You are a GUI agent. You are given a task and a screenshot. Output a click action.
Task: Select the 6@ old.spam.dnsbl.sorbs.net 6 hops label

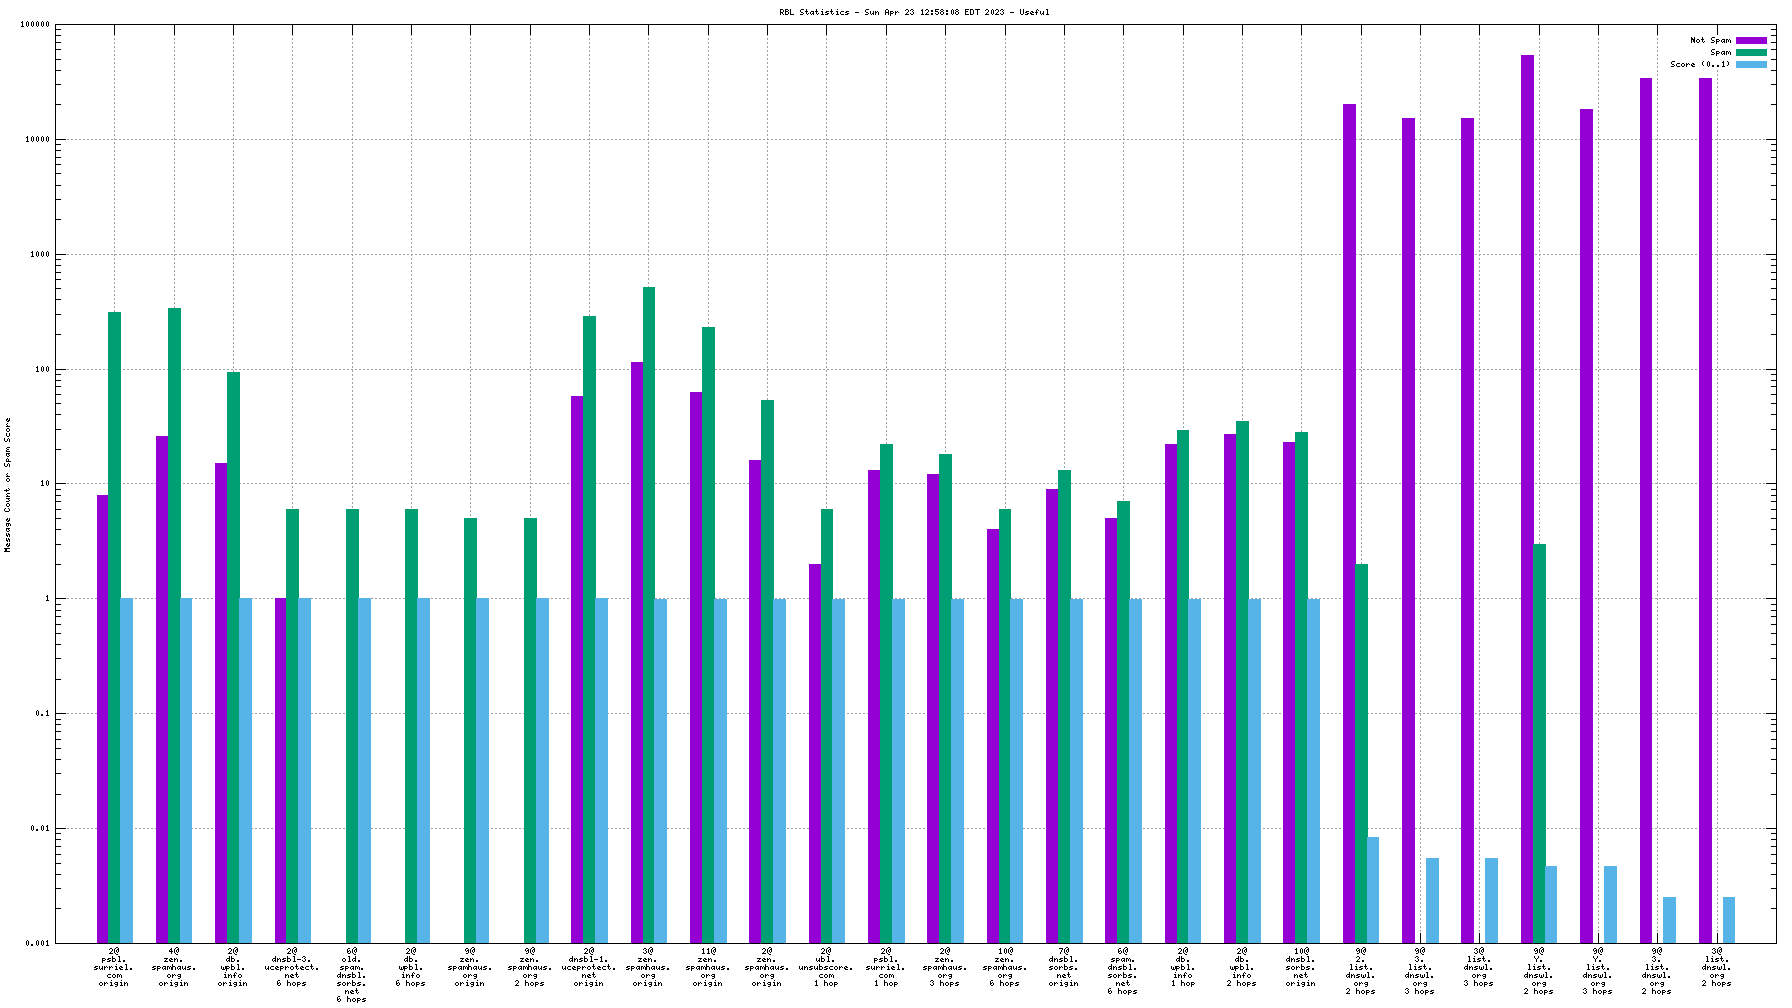352,975
